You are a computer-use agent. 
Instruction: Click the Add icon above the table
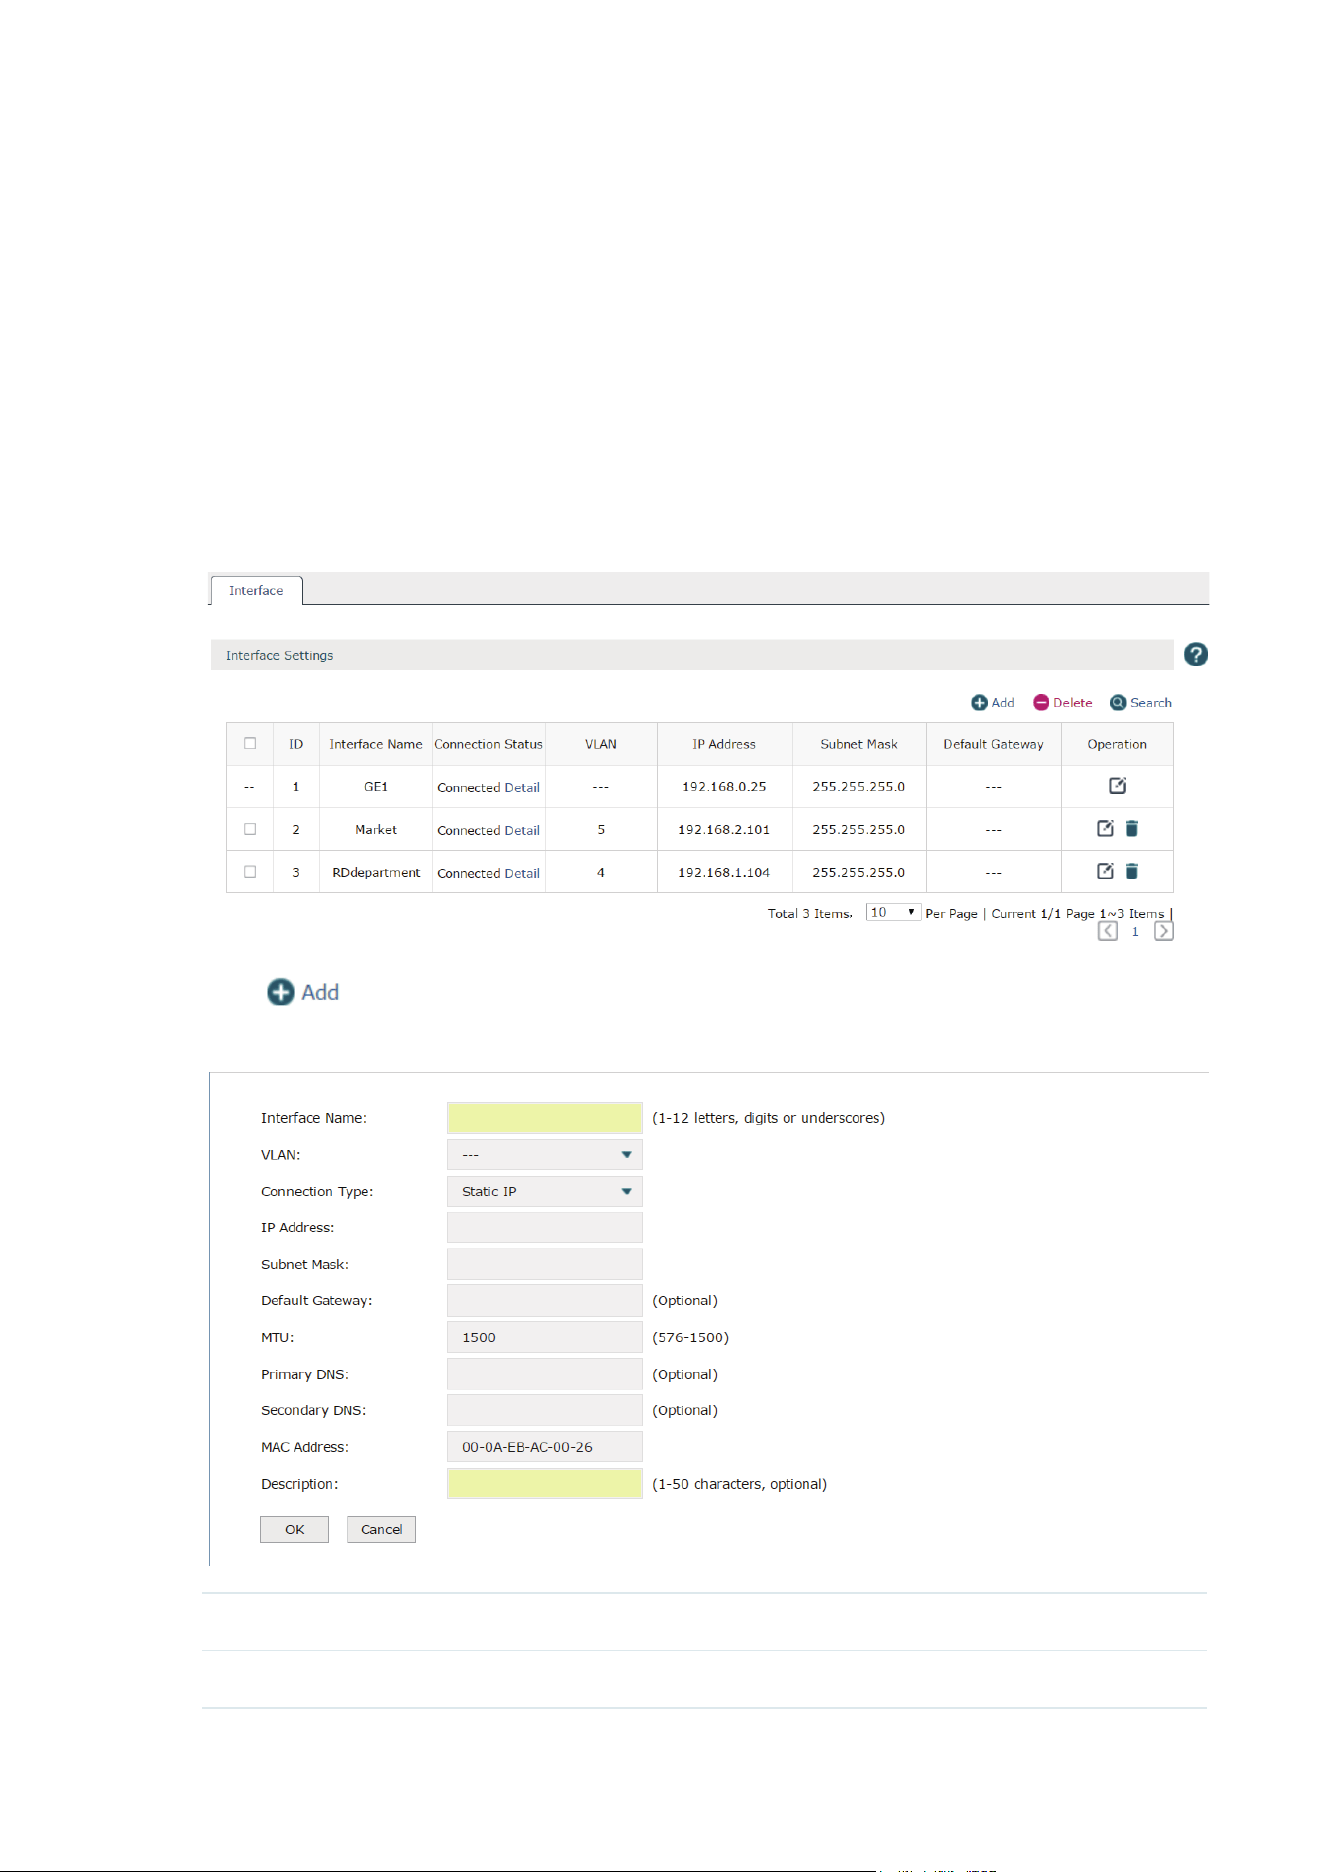coord(980,703)
